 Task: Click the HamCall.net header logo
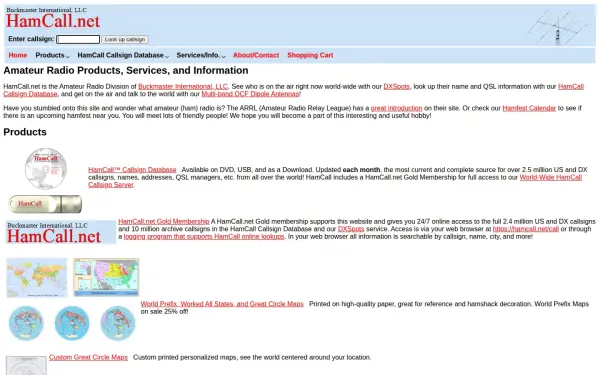(53, 18)
